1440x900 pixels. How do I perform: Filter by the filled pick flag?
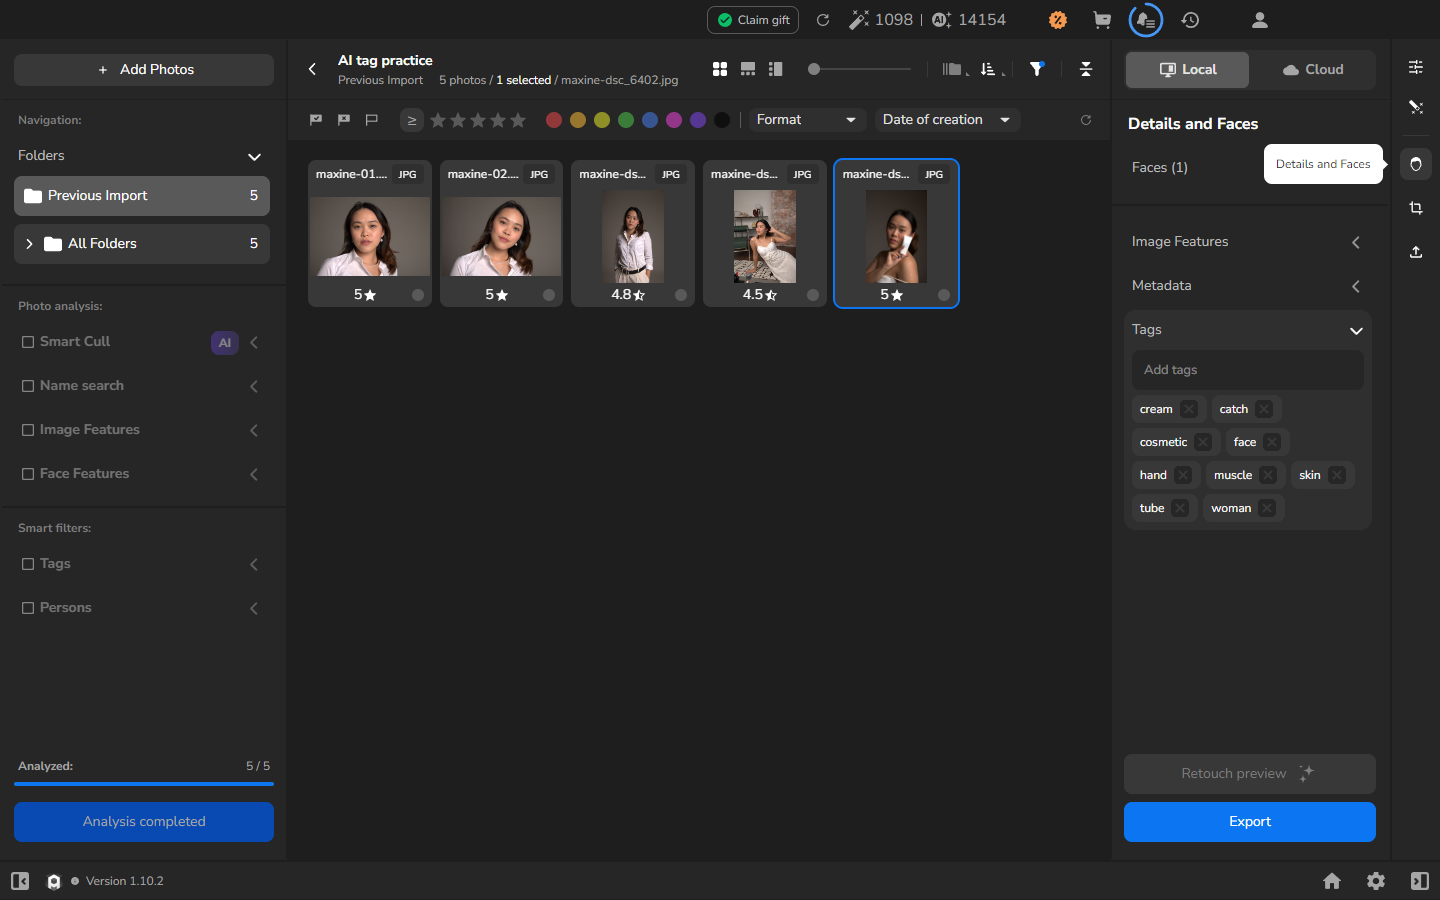(316, 120)
